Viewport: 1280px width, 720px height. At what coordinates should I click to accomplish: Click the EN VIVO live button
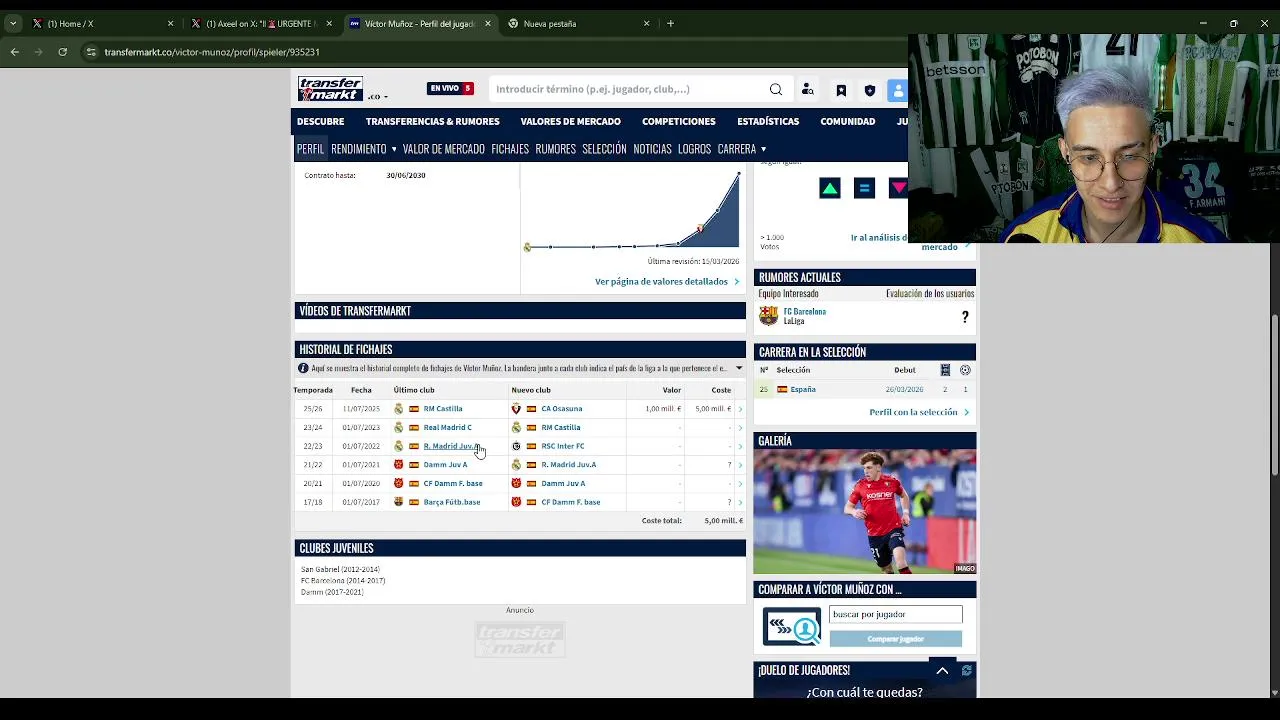point(450,88)
